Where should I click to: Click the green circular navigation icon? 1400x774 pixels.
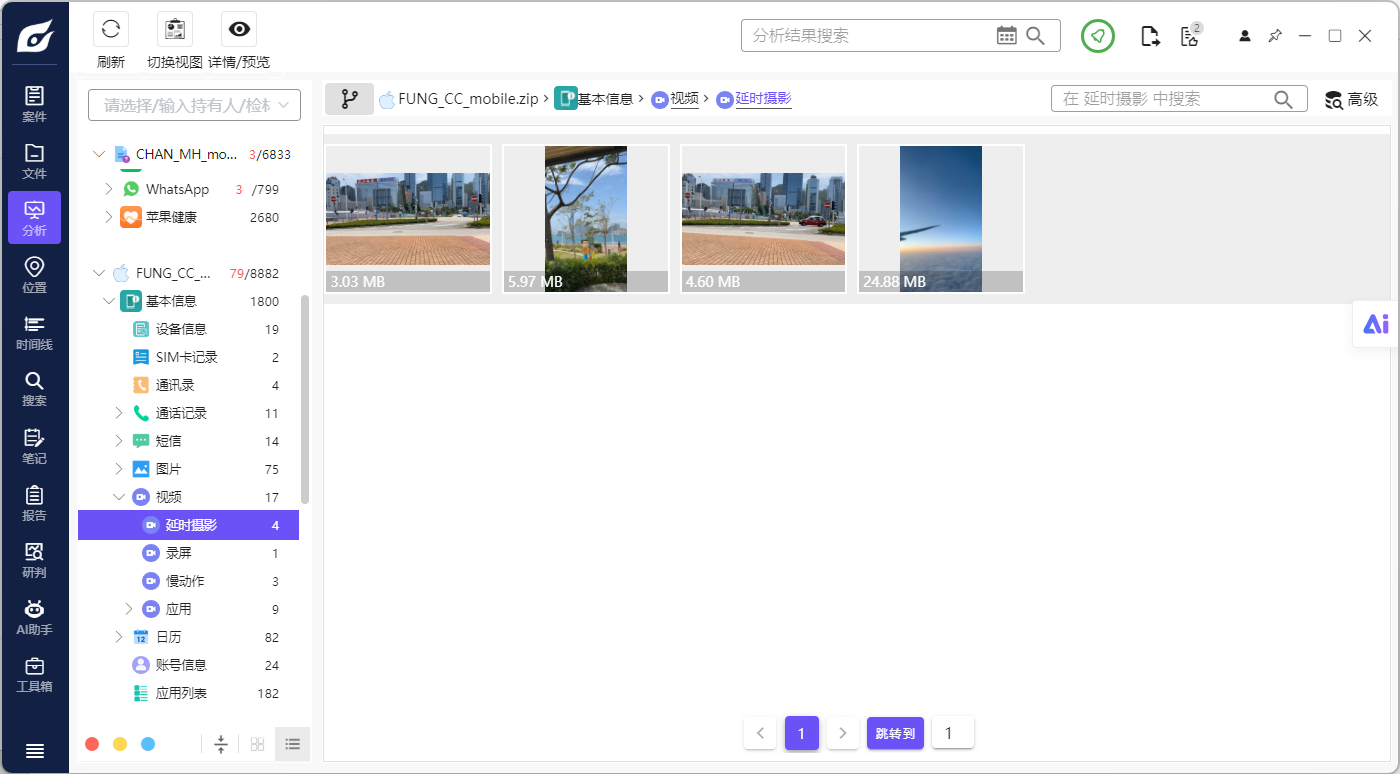tap(1098, 36)
